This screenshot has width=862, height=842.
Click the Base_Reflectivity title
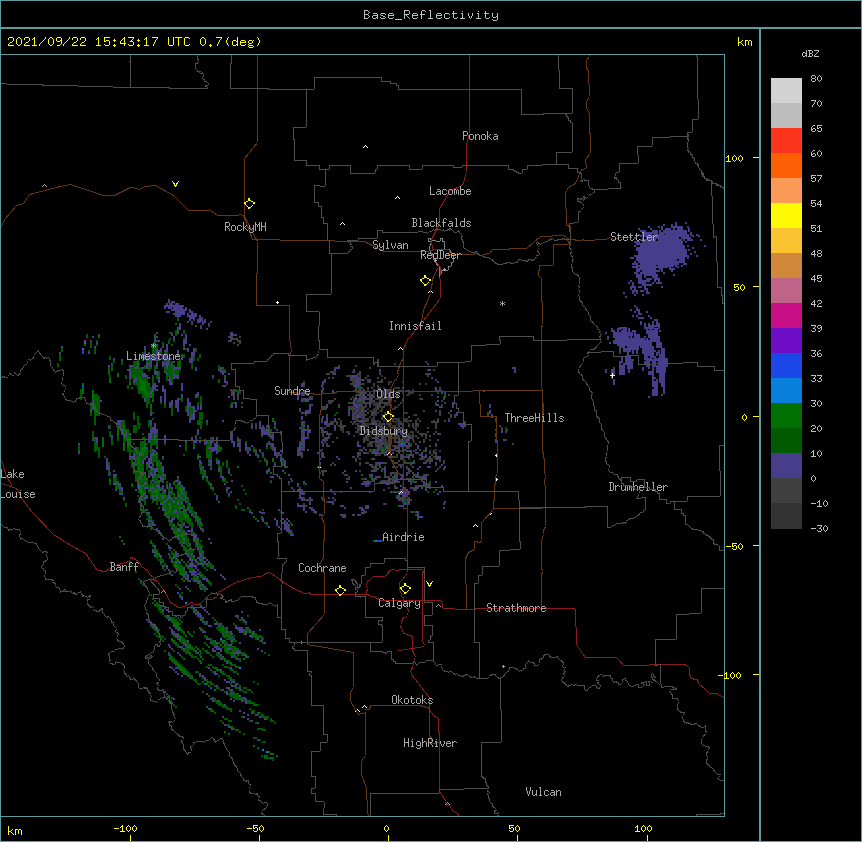point(431,15)
